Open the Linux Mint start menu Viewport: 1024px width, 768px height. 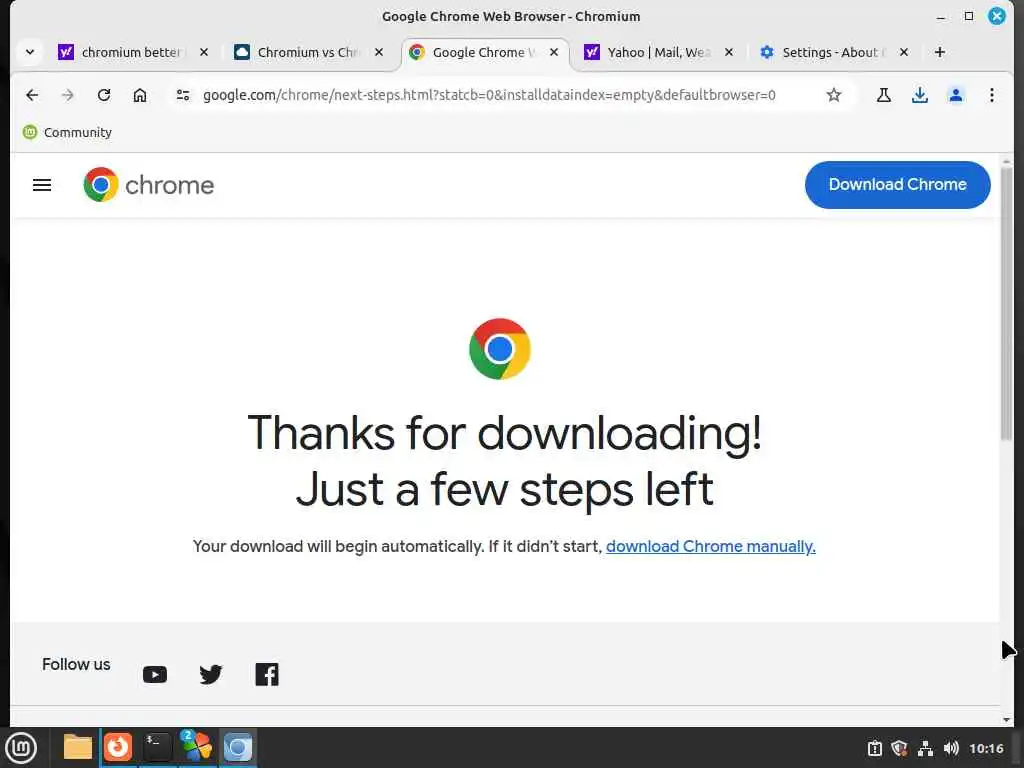tap(21, 748)
